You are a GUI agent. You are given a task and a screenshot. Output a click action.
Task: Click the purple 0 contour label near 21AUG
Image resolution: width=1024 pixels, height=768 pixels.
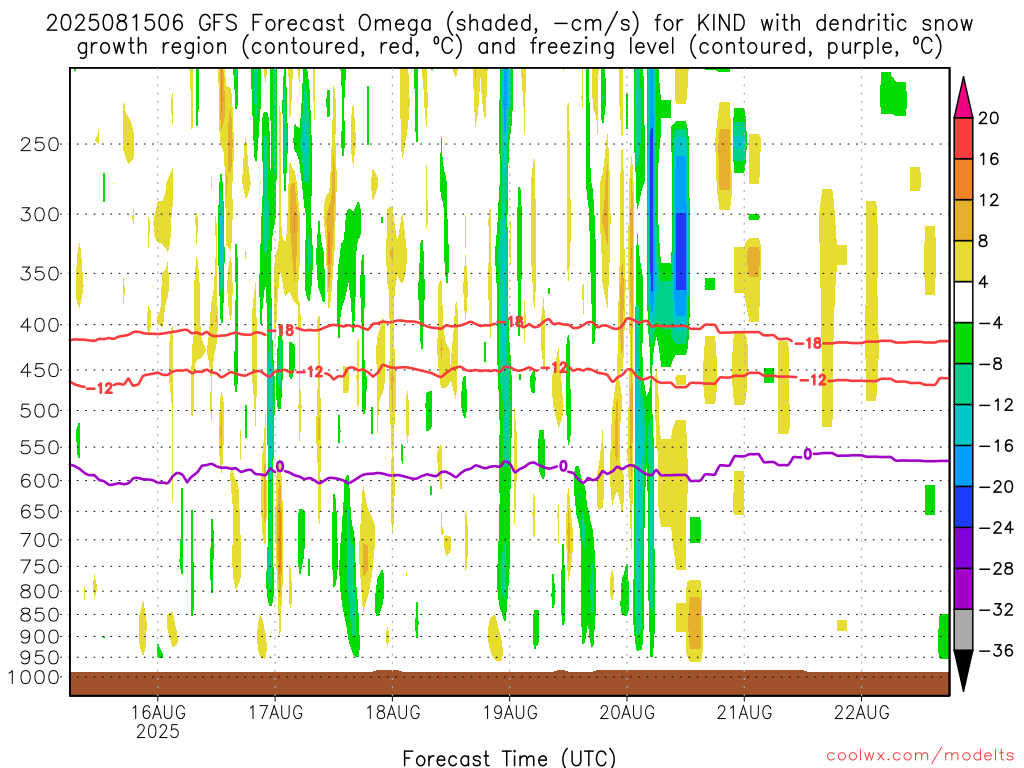pyautogui.click(x=807, y=454)
